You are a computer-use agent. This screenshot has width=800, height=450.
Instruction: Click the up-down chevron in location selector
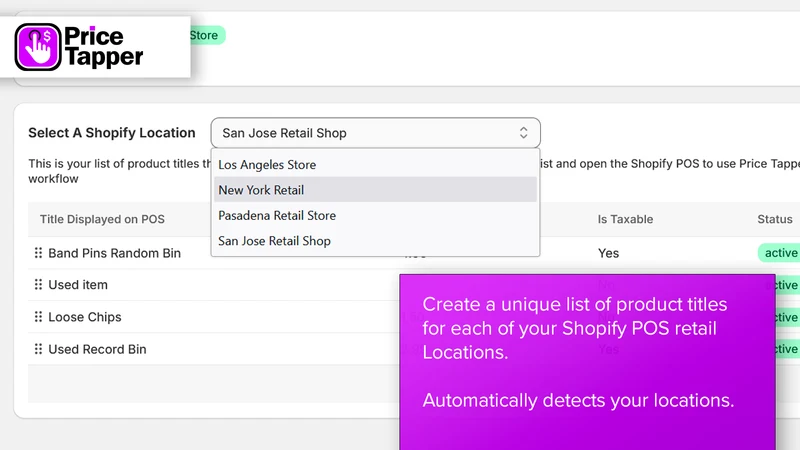(x=523, y=133)
